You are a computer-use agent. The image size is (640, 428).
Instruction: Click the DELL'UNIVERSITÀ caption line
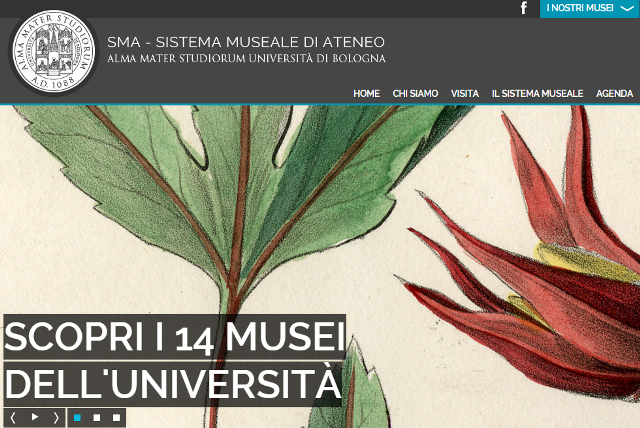(x=174, y=384)
